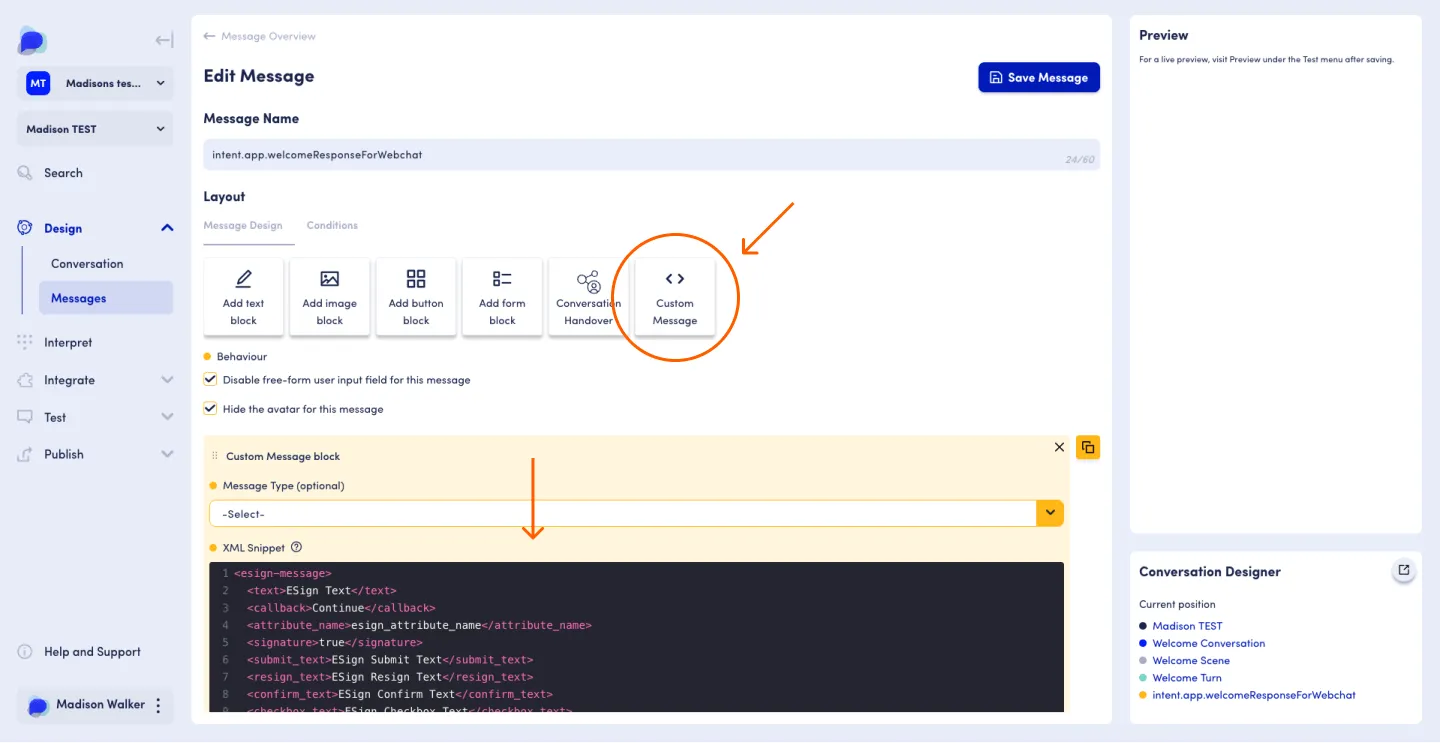Open the Madison TEST designer link
The width and height of the screenshot is (1440, 743).
1187,626
